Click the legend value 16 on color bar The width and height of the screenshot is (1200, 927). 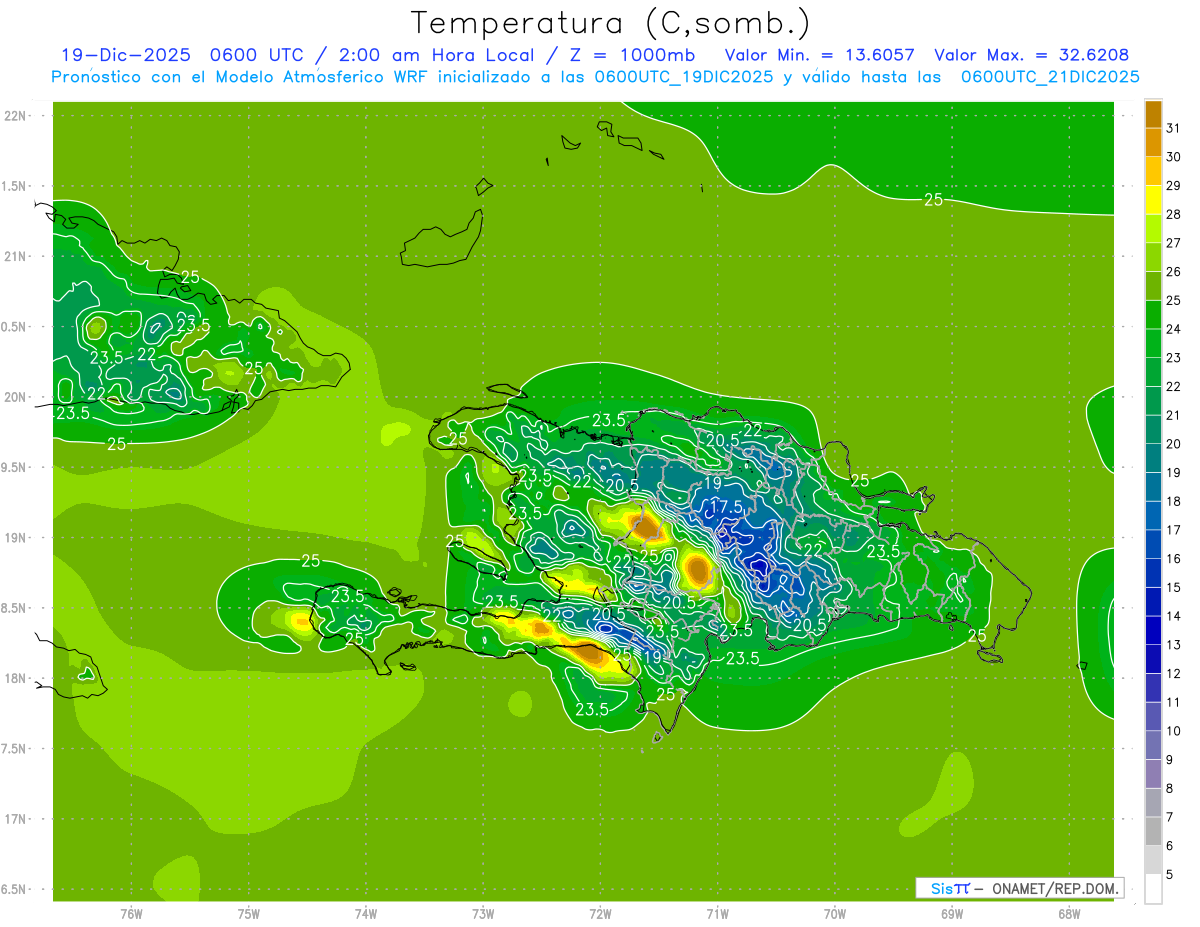point(1174,558)
